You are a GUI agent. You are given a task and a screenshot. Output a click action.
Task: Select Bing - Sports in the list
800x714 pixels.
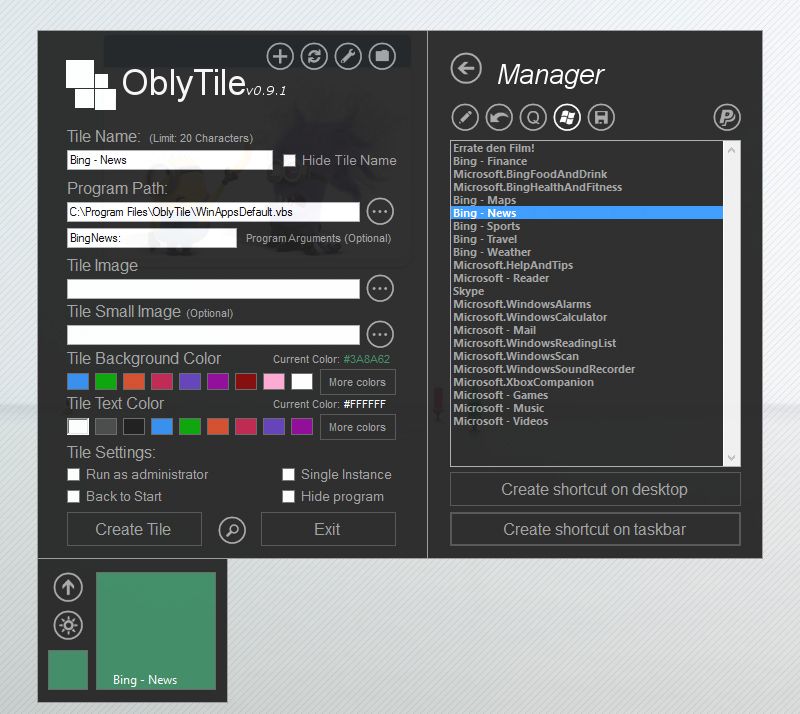pyautogui.click(x=587, y=227)
